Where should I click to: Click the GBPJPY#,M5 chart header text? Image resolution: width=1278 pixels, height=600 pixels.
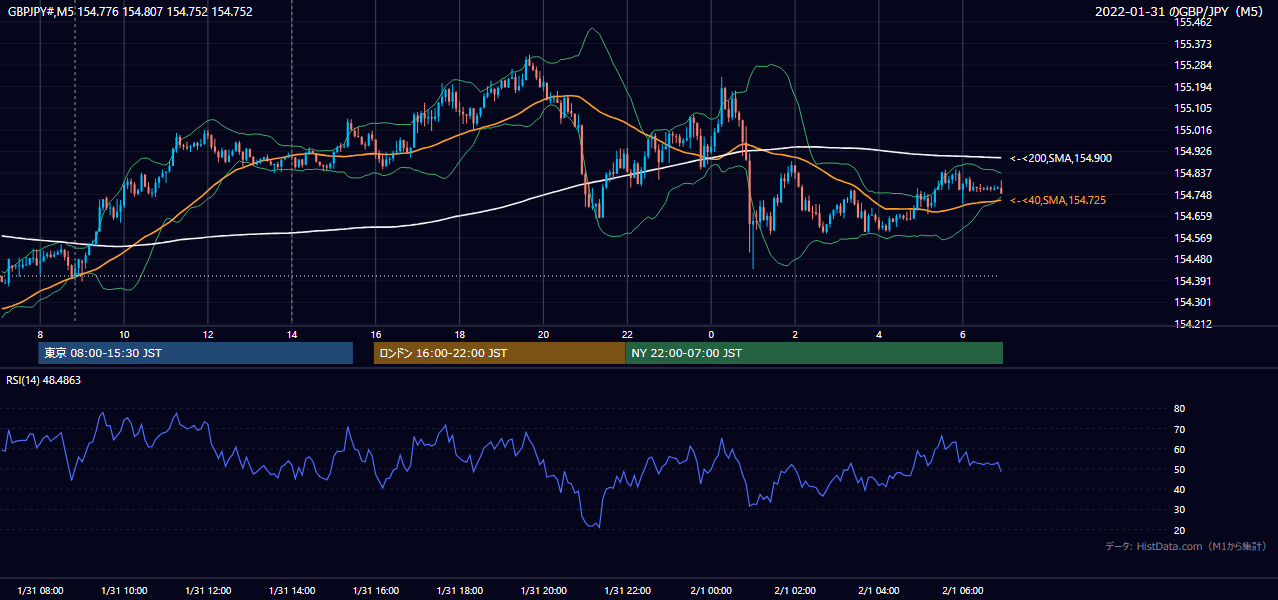coord(130,12)
